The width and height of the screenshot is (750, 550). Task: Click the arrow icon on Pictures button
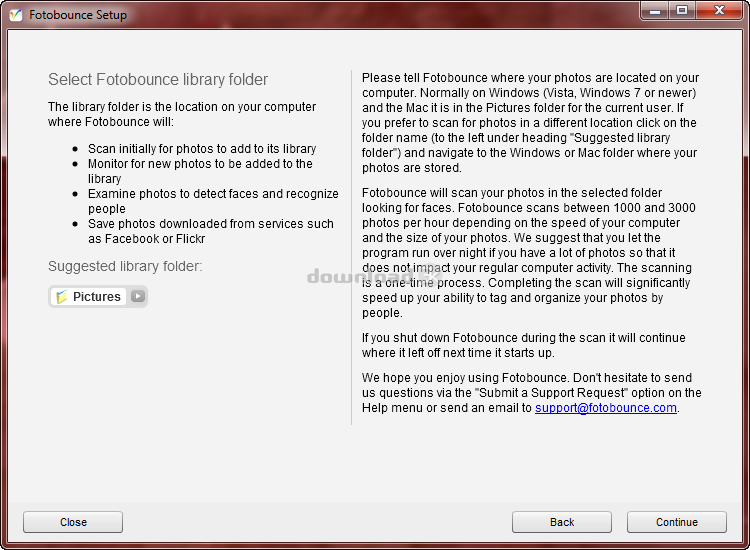pyautogui.click(x=137, y=297)
